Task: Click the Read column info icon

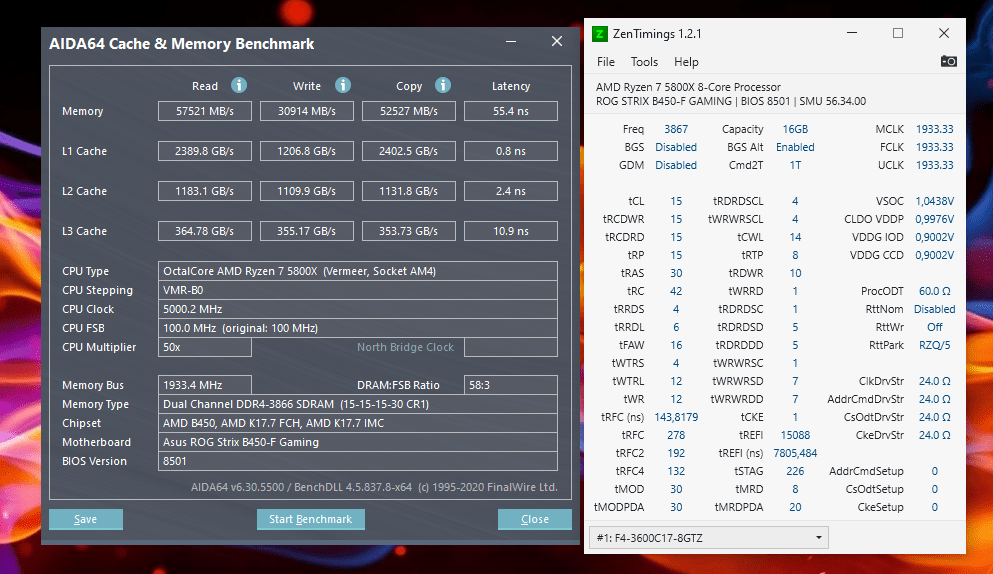Action: [239, 85]
